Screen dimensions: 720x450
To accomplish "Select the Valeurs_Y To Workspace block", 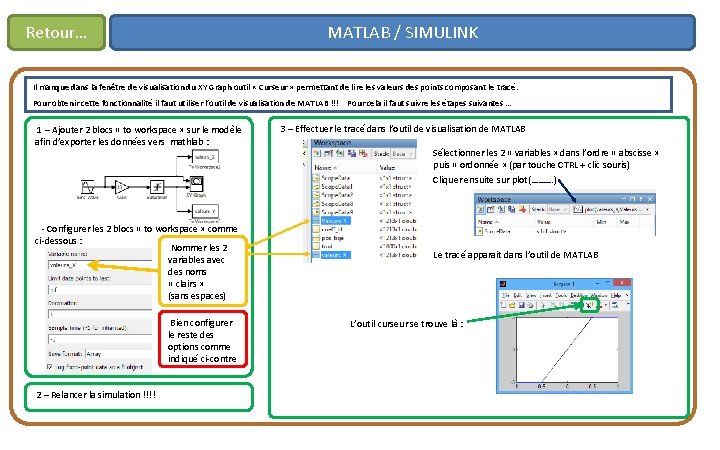I will point(205,211).
